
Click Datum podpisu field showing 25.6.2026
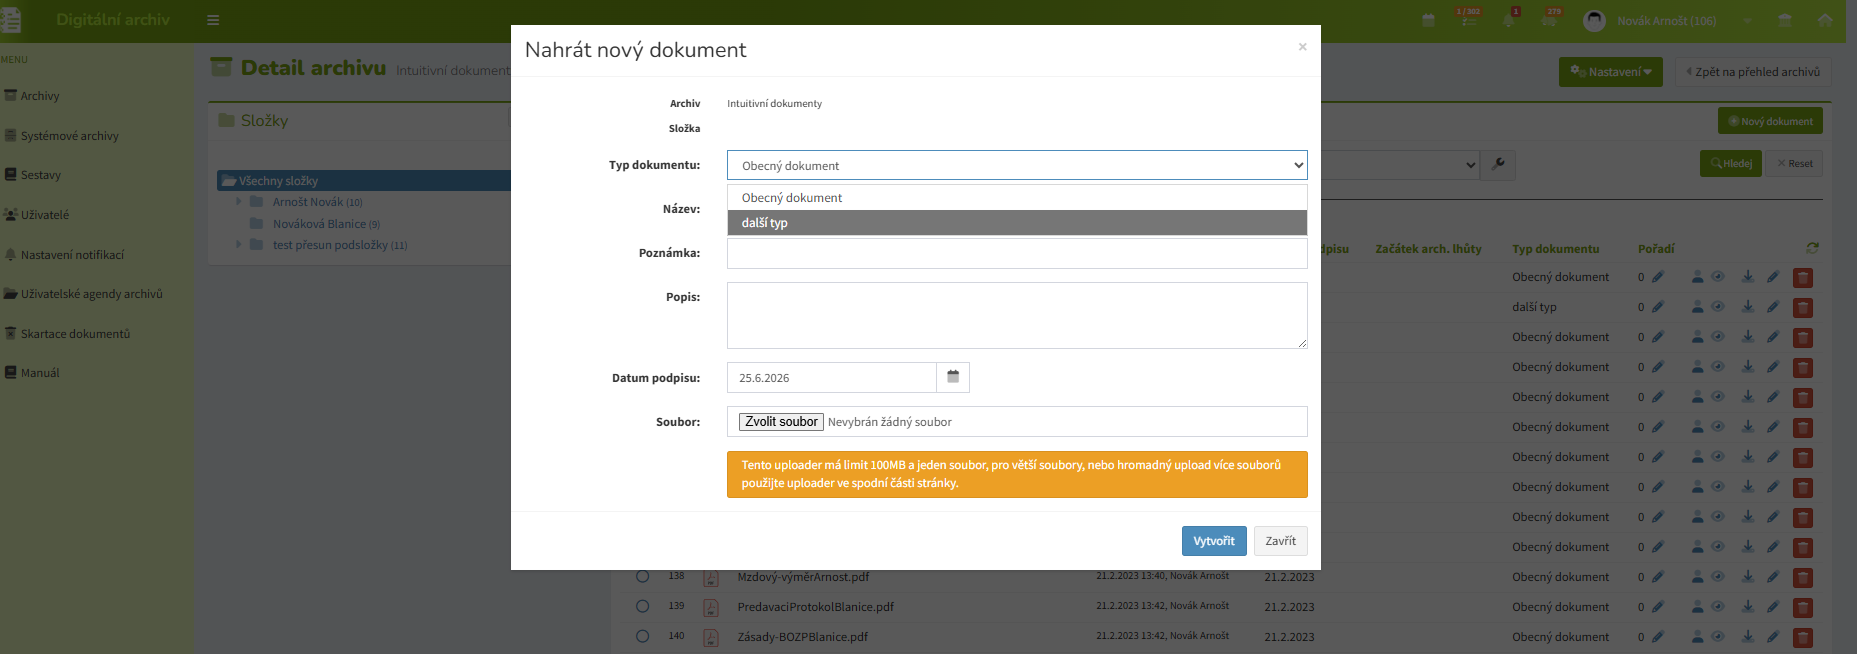pos(832,377)
